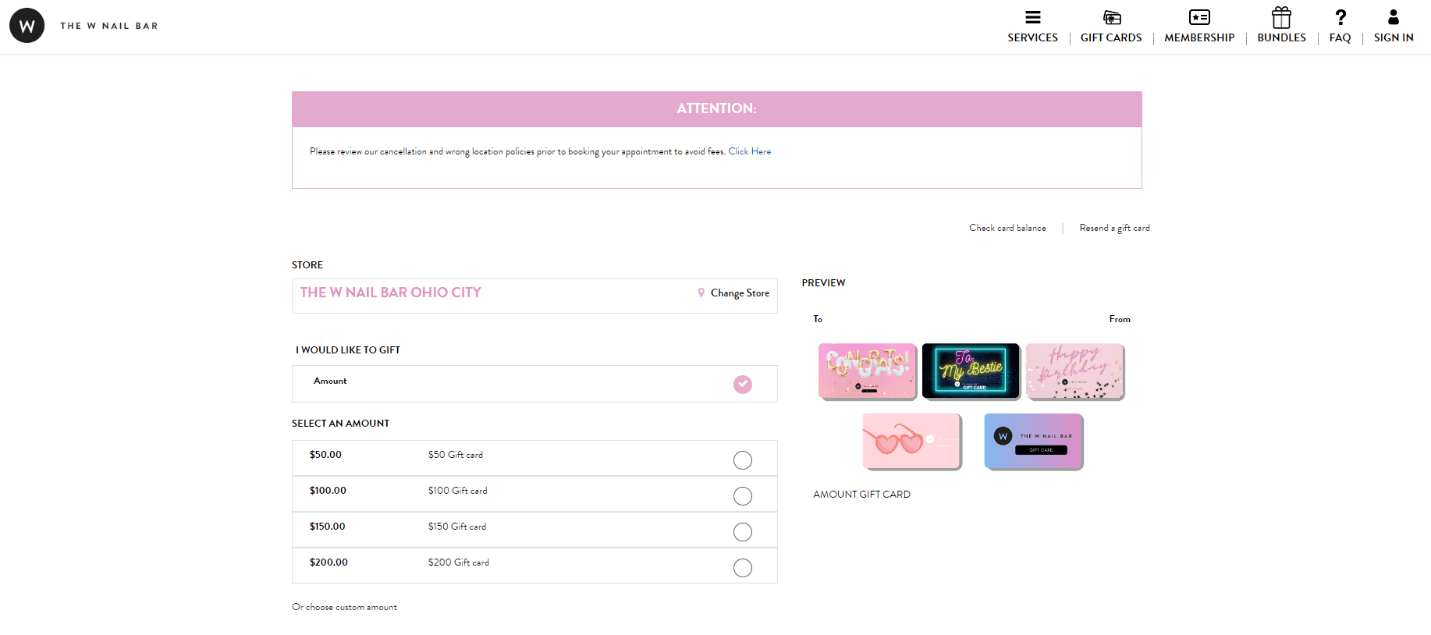Click the Gift Cards icon
The height and width of the screenshot is (635, 1431).
1110,17
